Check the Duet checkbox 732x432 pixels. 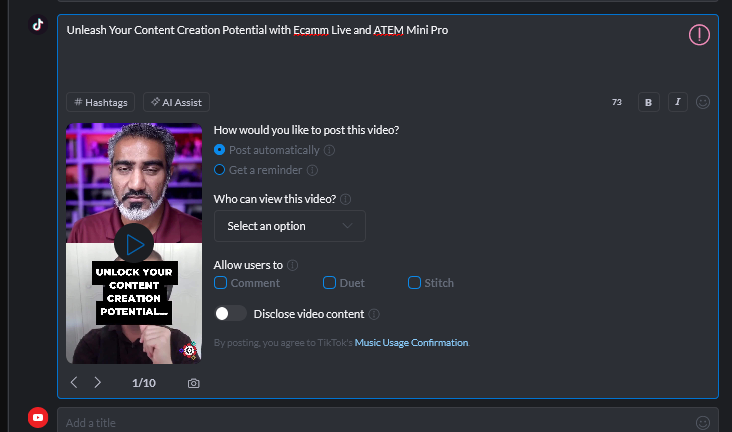329,283
